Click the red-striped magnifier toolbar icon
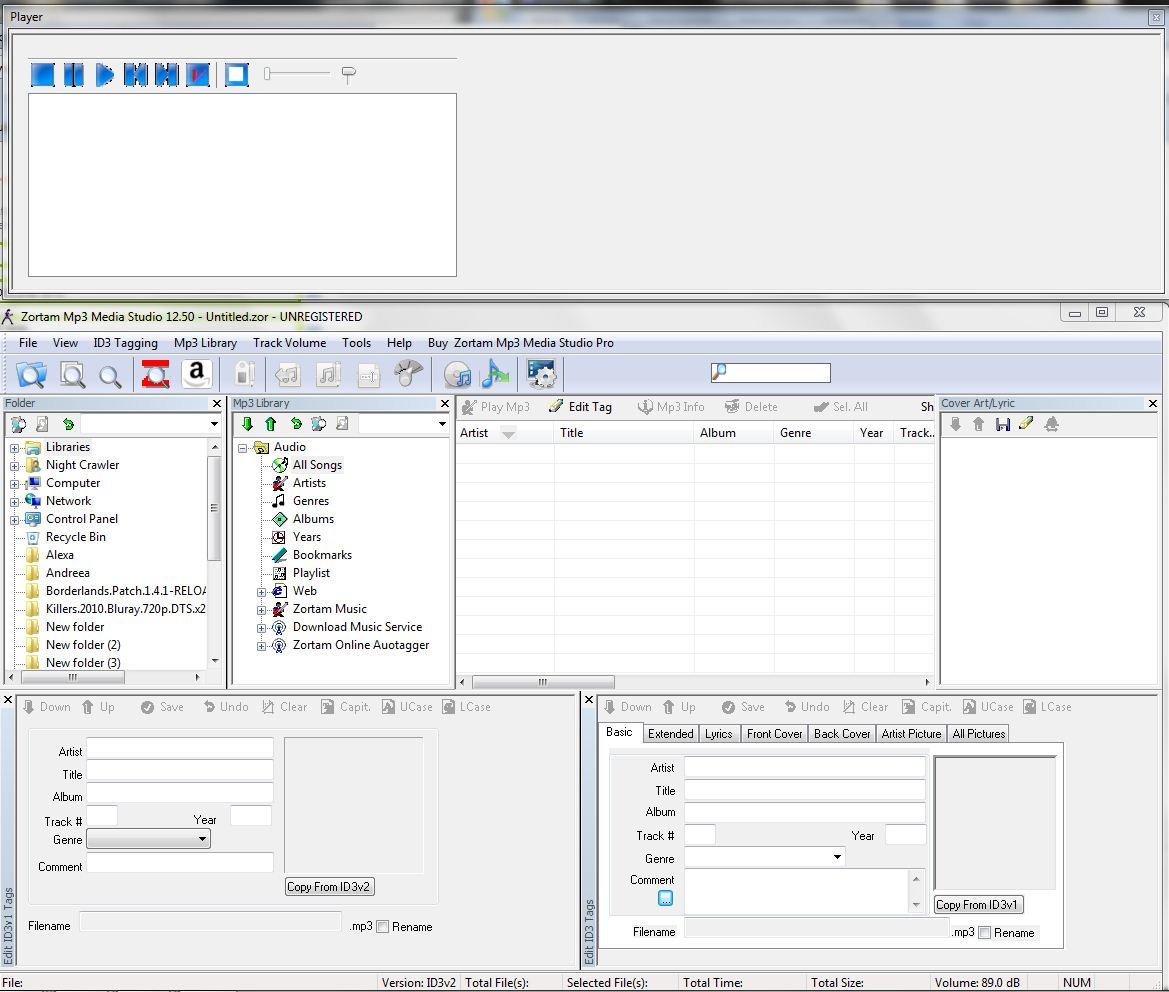Image resolution: width=1169 pixels, height=992 pixels. click(155, 375)
